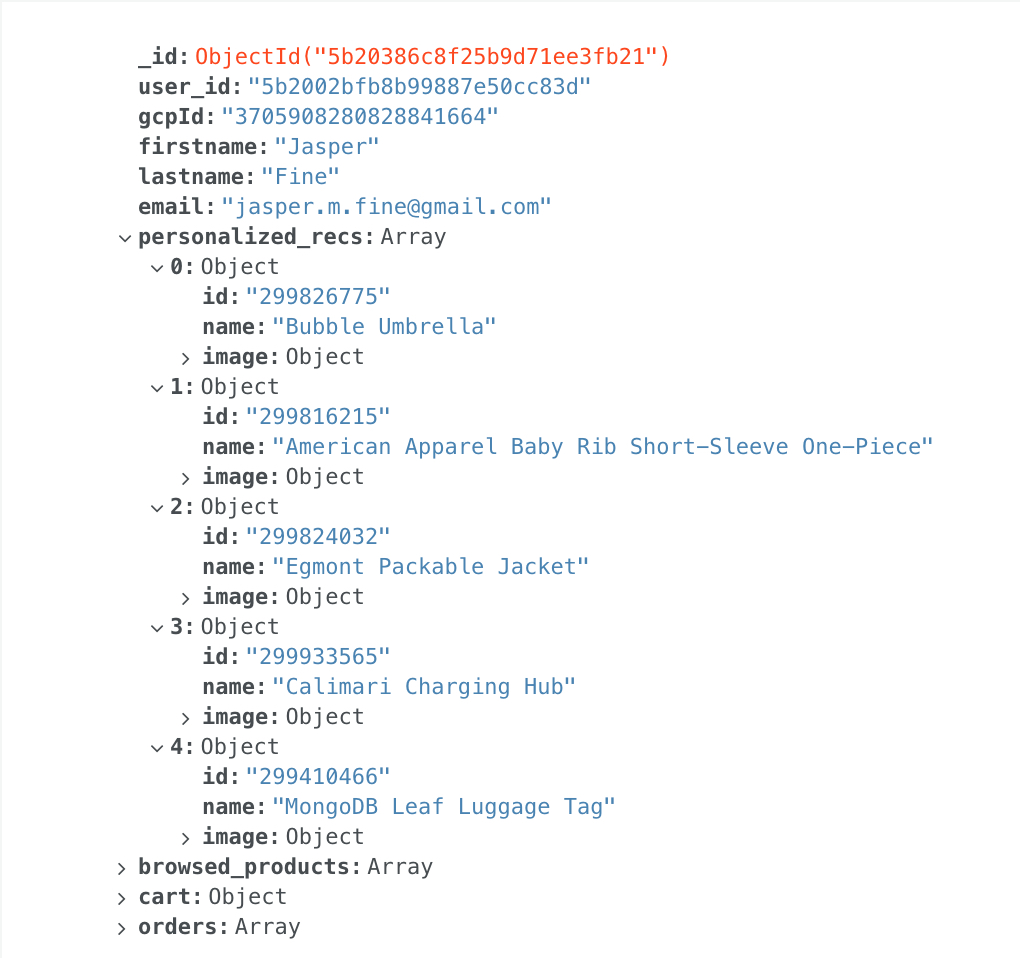Expand image object under Calimari Charging Hub
This screenshot has width=1020, height=958.
(x=186, y=718)
